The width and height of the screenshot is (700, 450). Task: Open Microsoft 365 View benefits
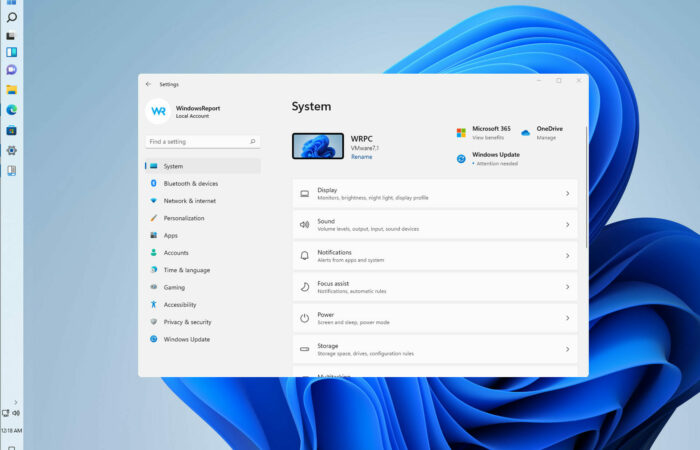point(483,133)
